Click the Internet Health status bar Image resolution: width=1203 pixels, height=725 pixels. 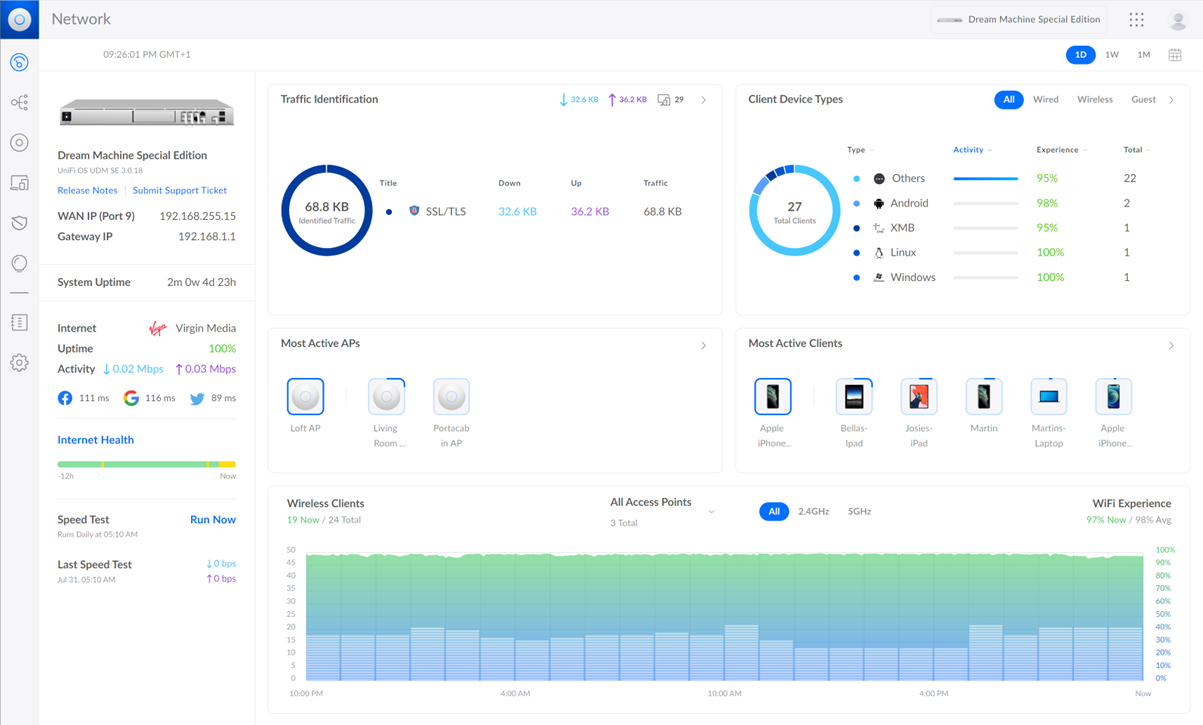(146, 463)
